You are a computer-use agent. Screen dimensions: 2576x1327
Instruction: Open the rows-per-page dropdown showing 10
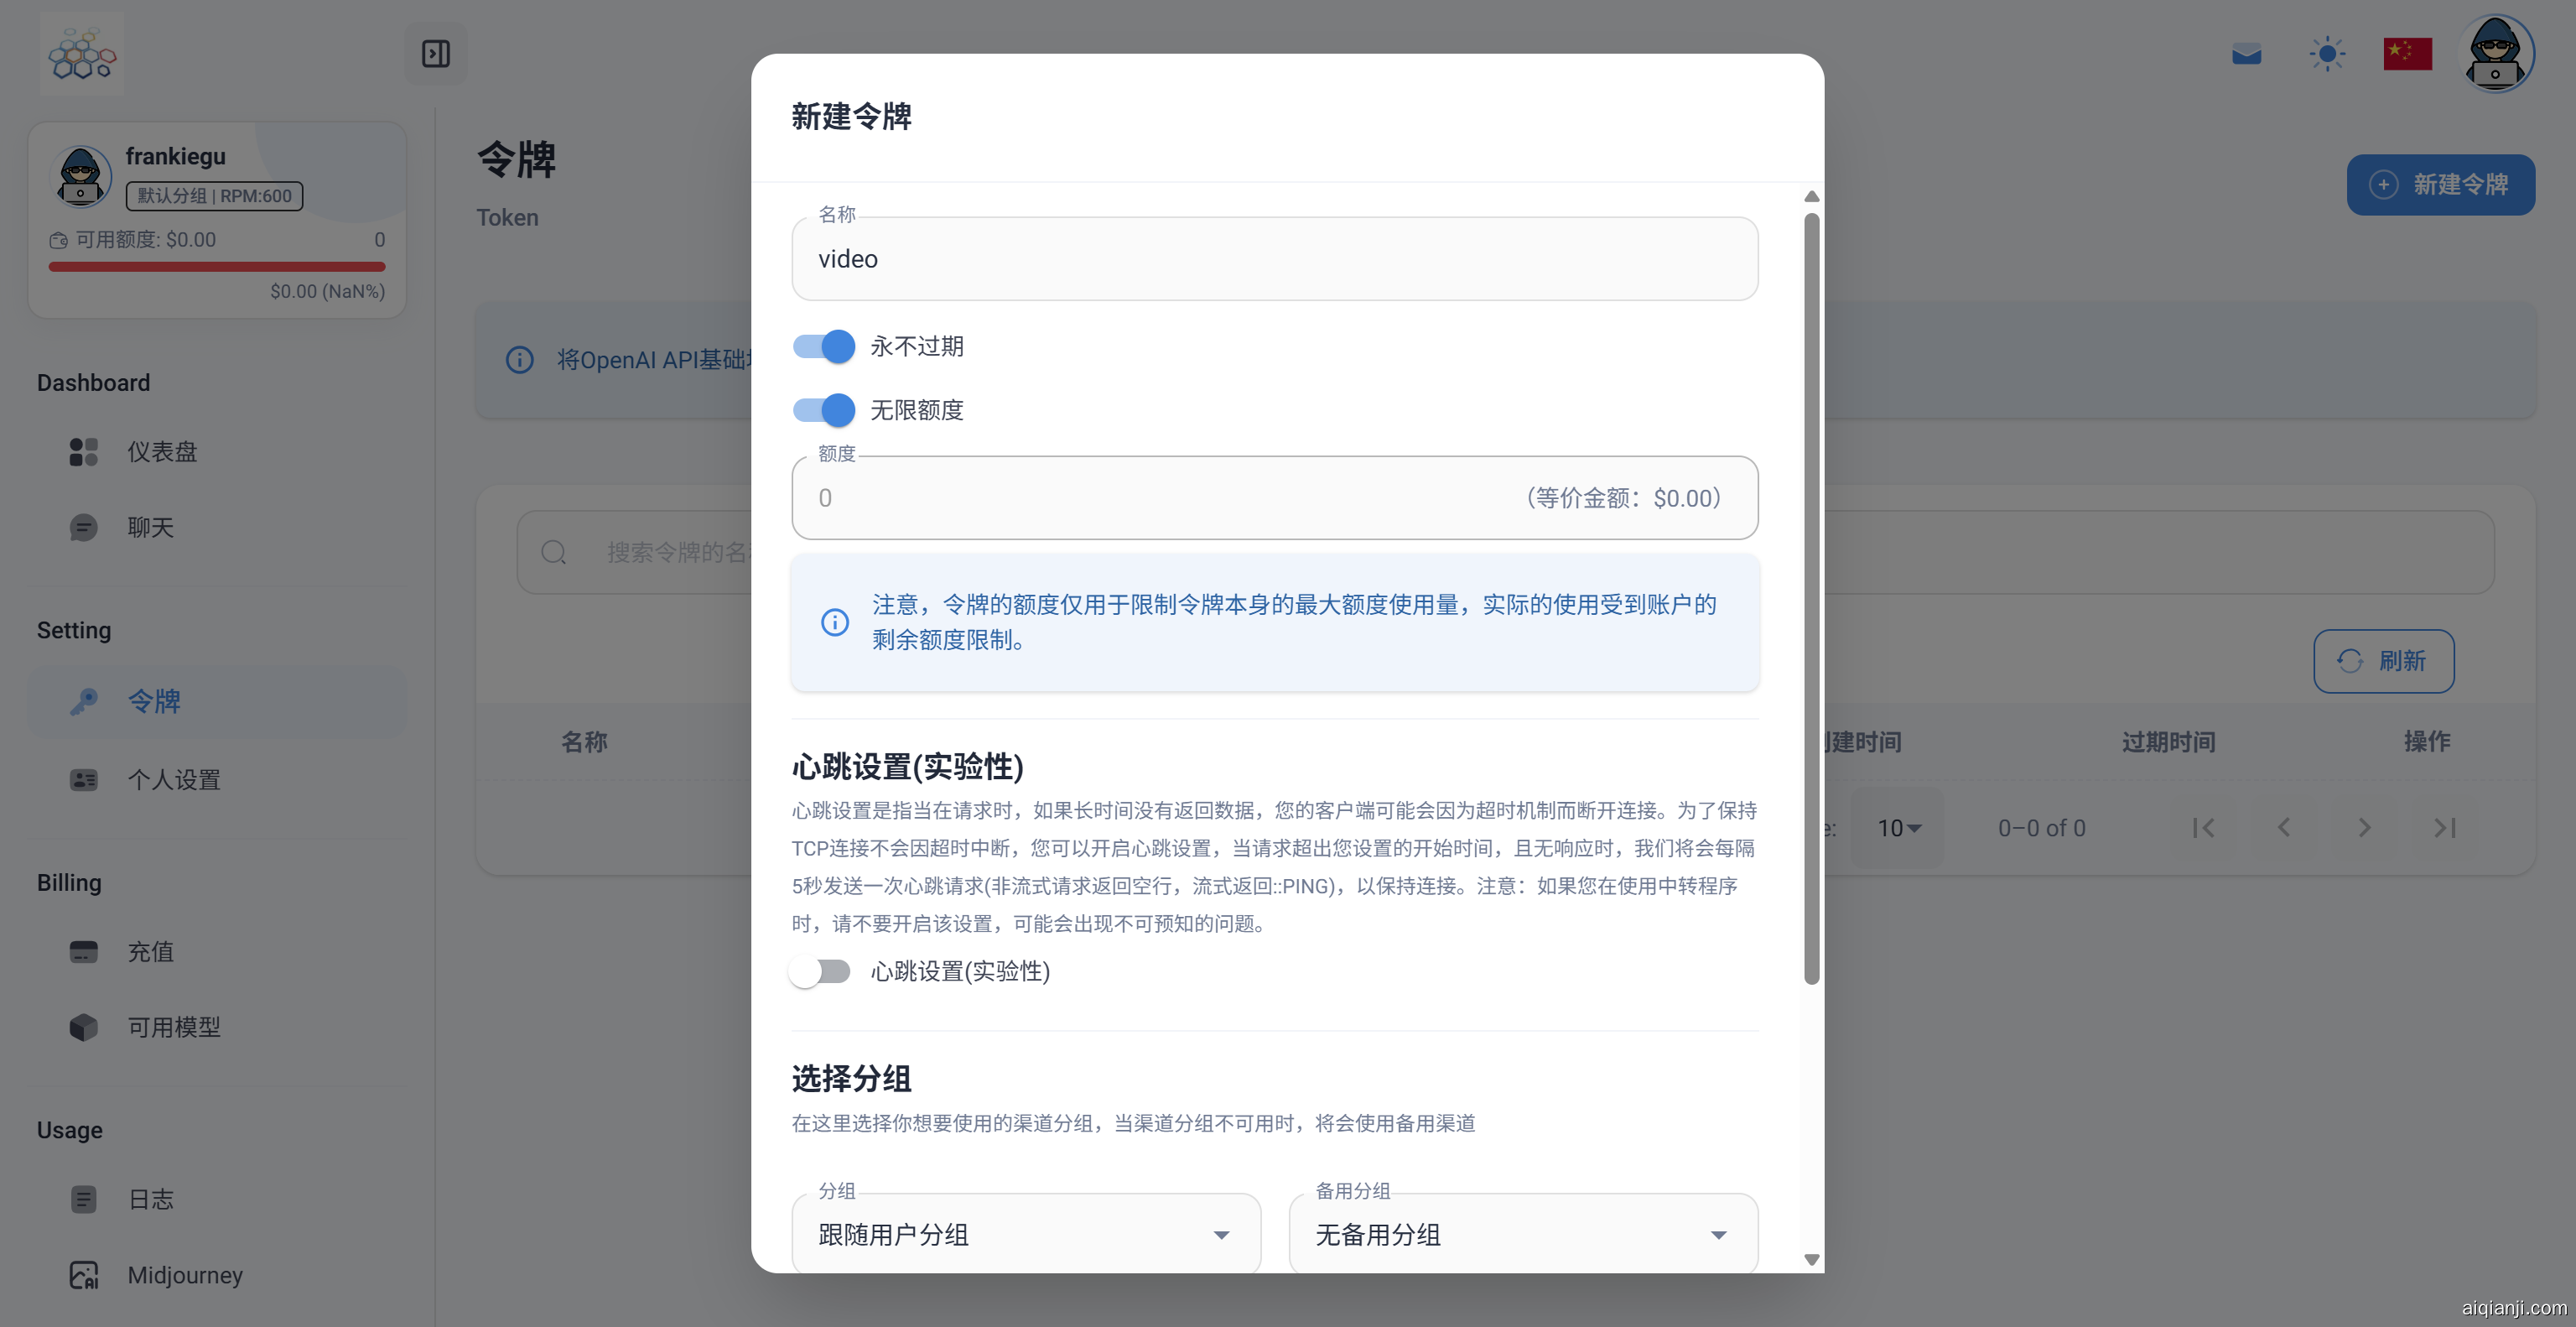point(1897,827)
